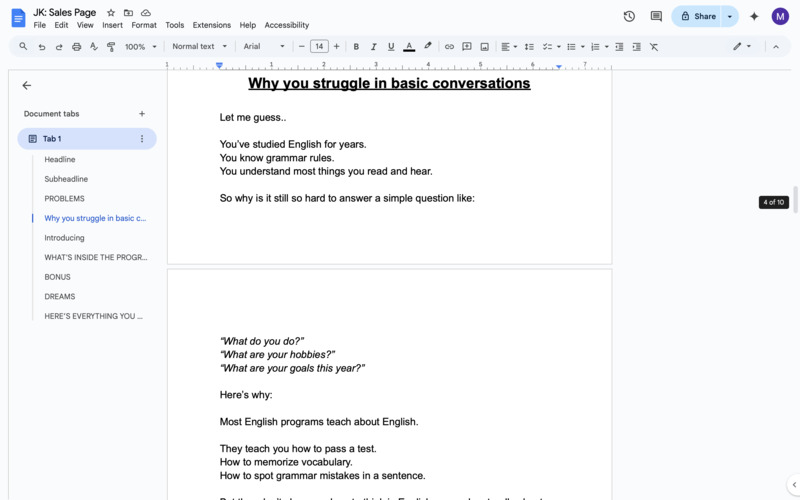The height and width of the screenshot is (500, 800).
Task: Check the cloud save status icon
Action: (146, 13)
